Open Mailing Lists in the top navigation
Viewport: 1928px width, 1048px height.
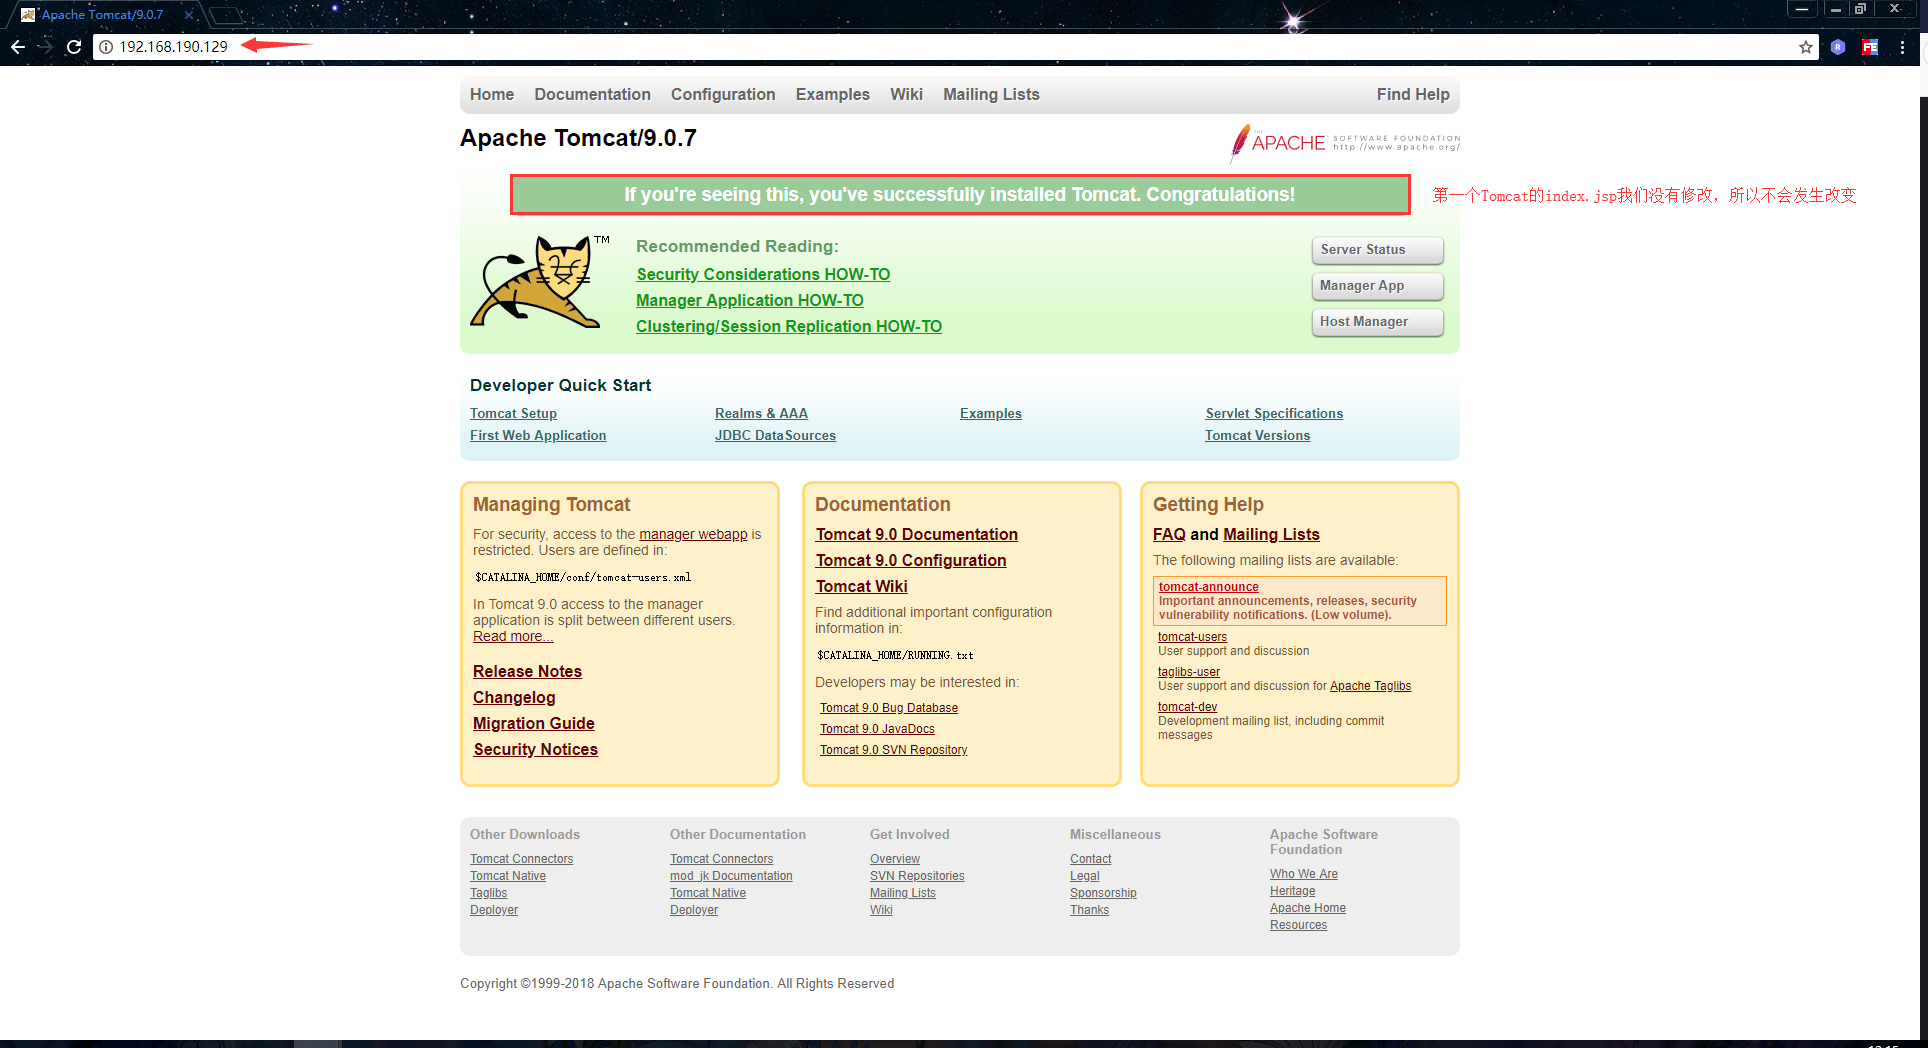pos(991,94)
